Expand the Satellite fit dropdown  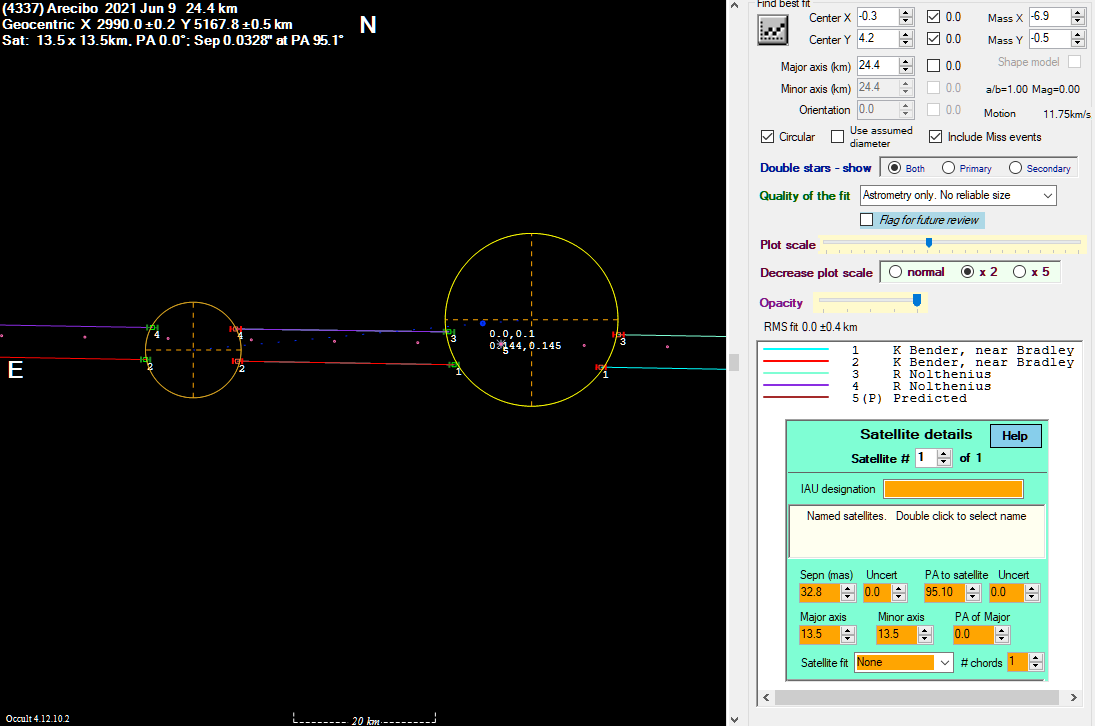click(x=903, y=662)
